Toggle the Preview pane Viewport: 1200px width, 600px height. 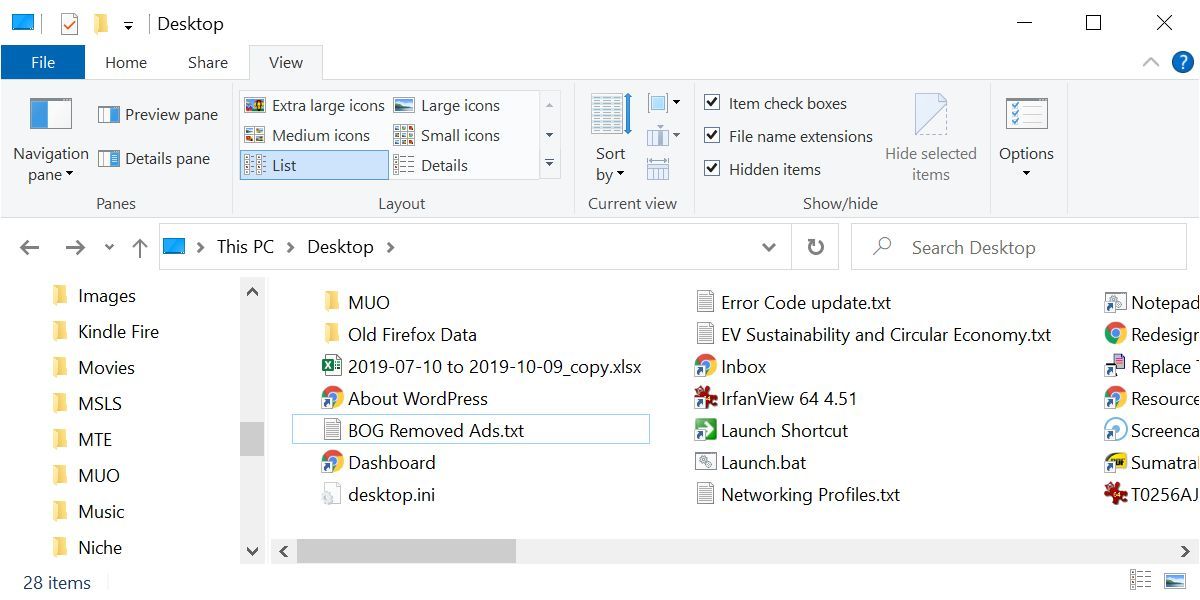point(157,114)
